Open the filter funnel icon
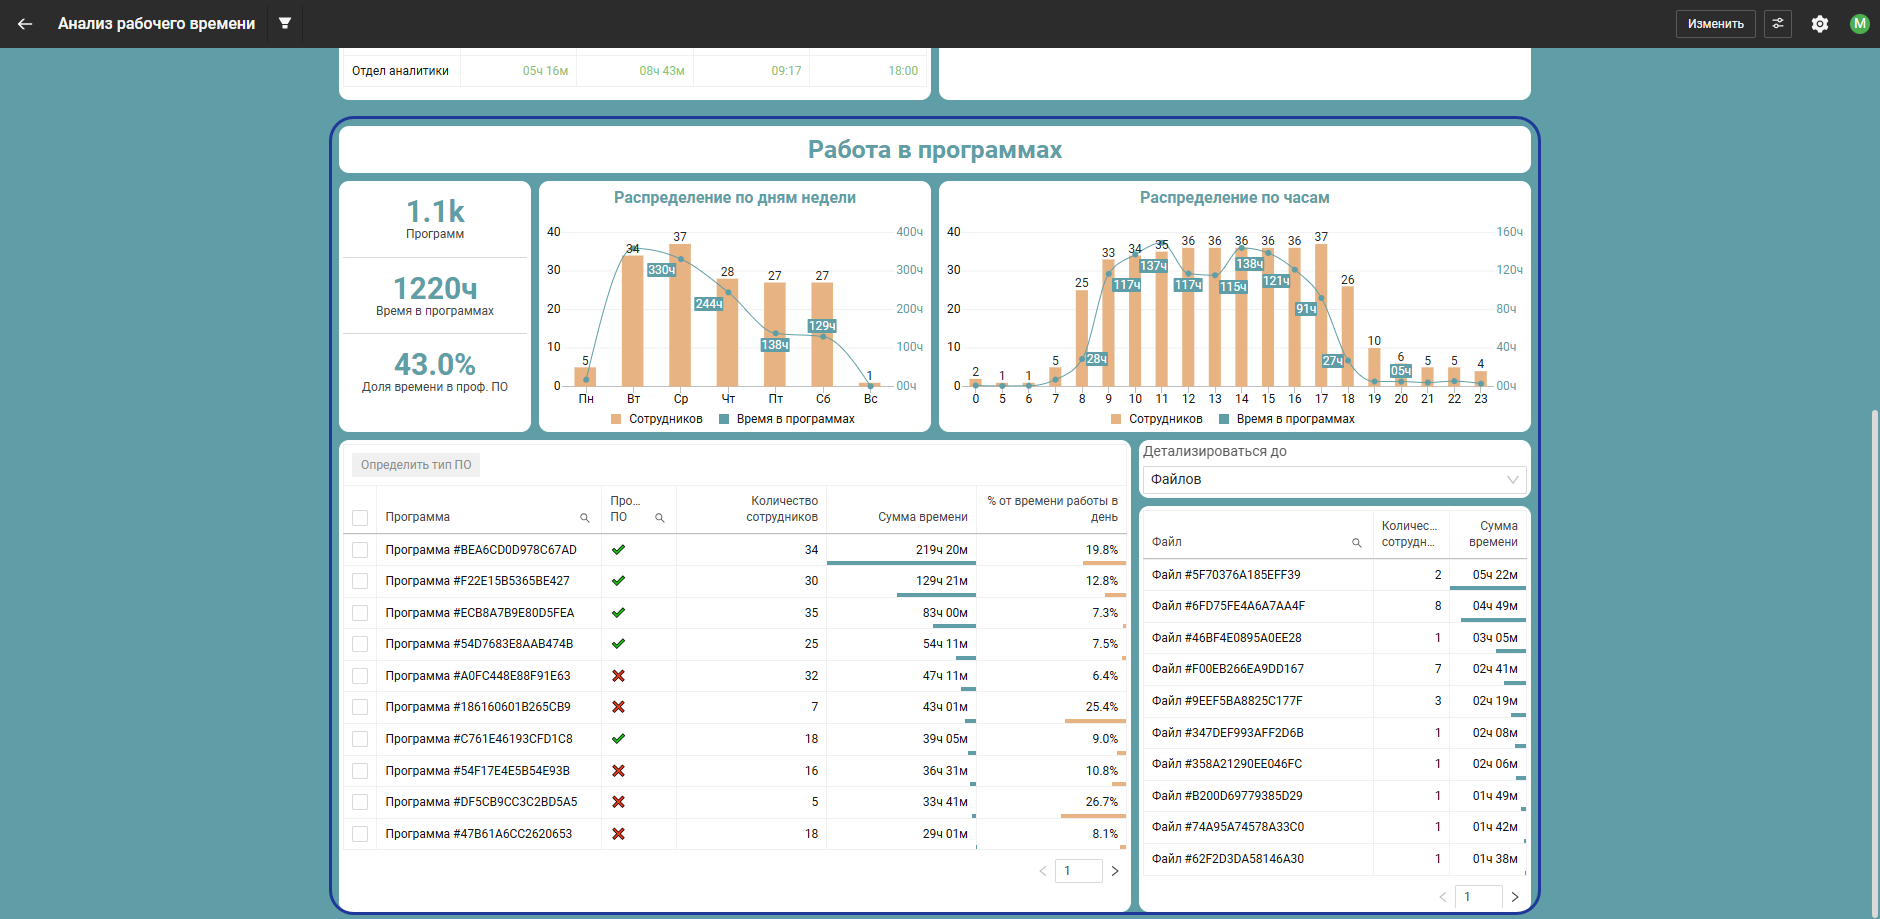The height and width of the screenshot is (919, 1880). [x=285, y=23]
